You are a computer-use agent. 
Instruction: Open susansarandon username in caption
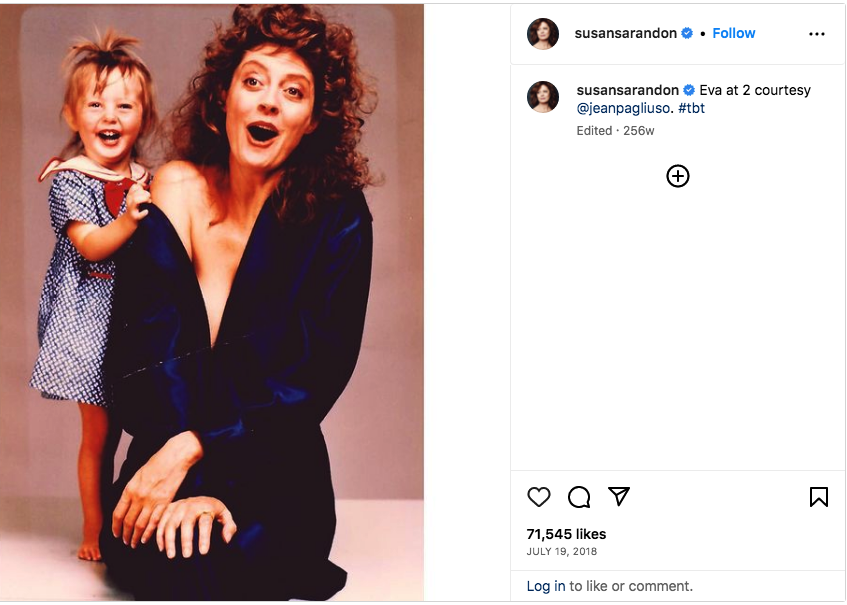(x=628, y=90)
